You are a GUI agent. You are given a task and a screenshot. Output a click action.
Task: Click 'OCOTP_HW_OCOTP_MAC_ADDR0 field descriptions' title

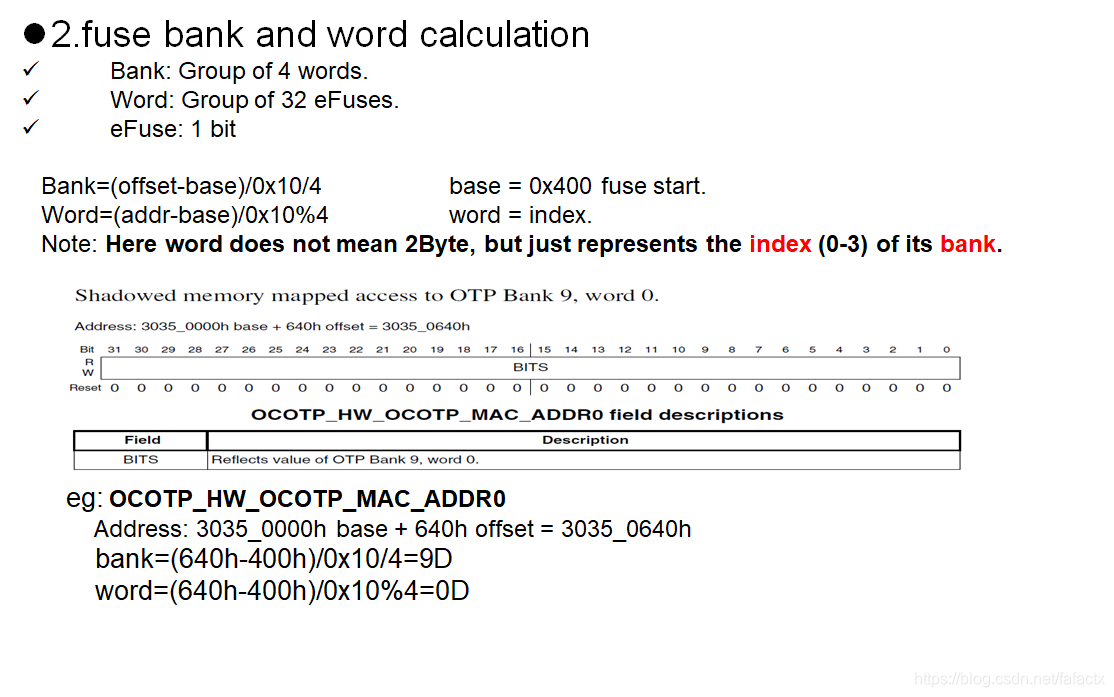[x=517, y=415]
